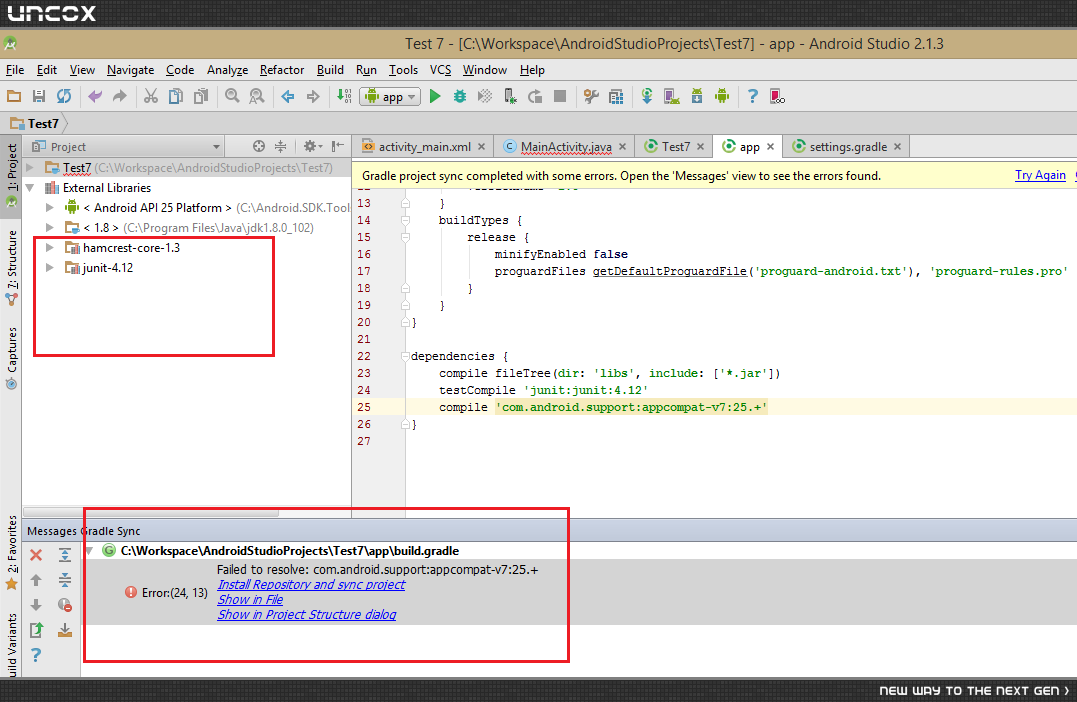Screen dimensions: 1077x702
Task: Click Install Repository and sync project link
Action: click(x=311, y=585)
